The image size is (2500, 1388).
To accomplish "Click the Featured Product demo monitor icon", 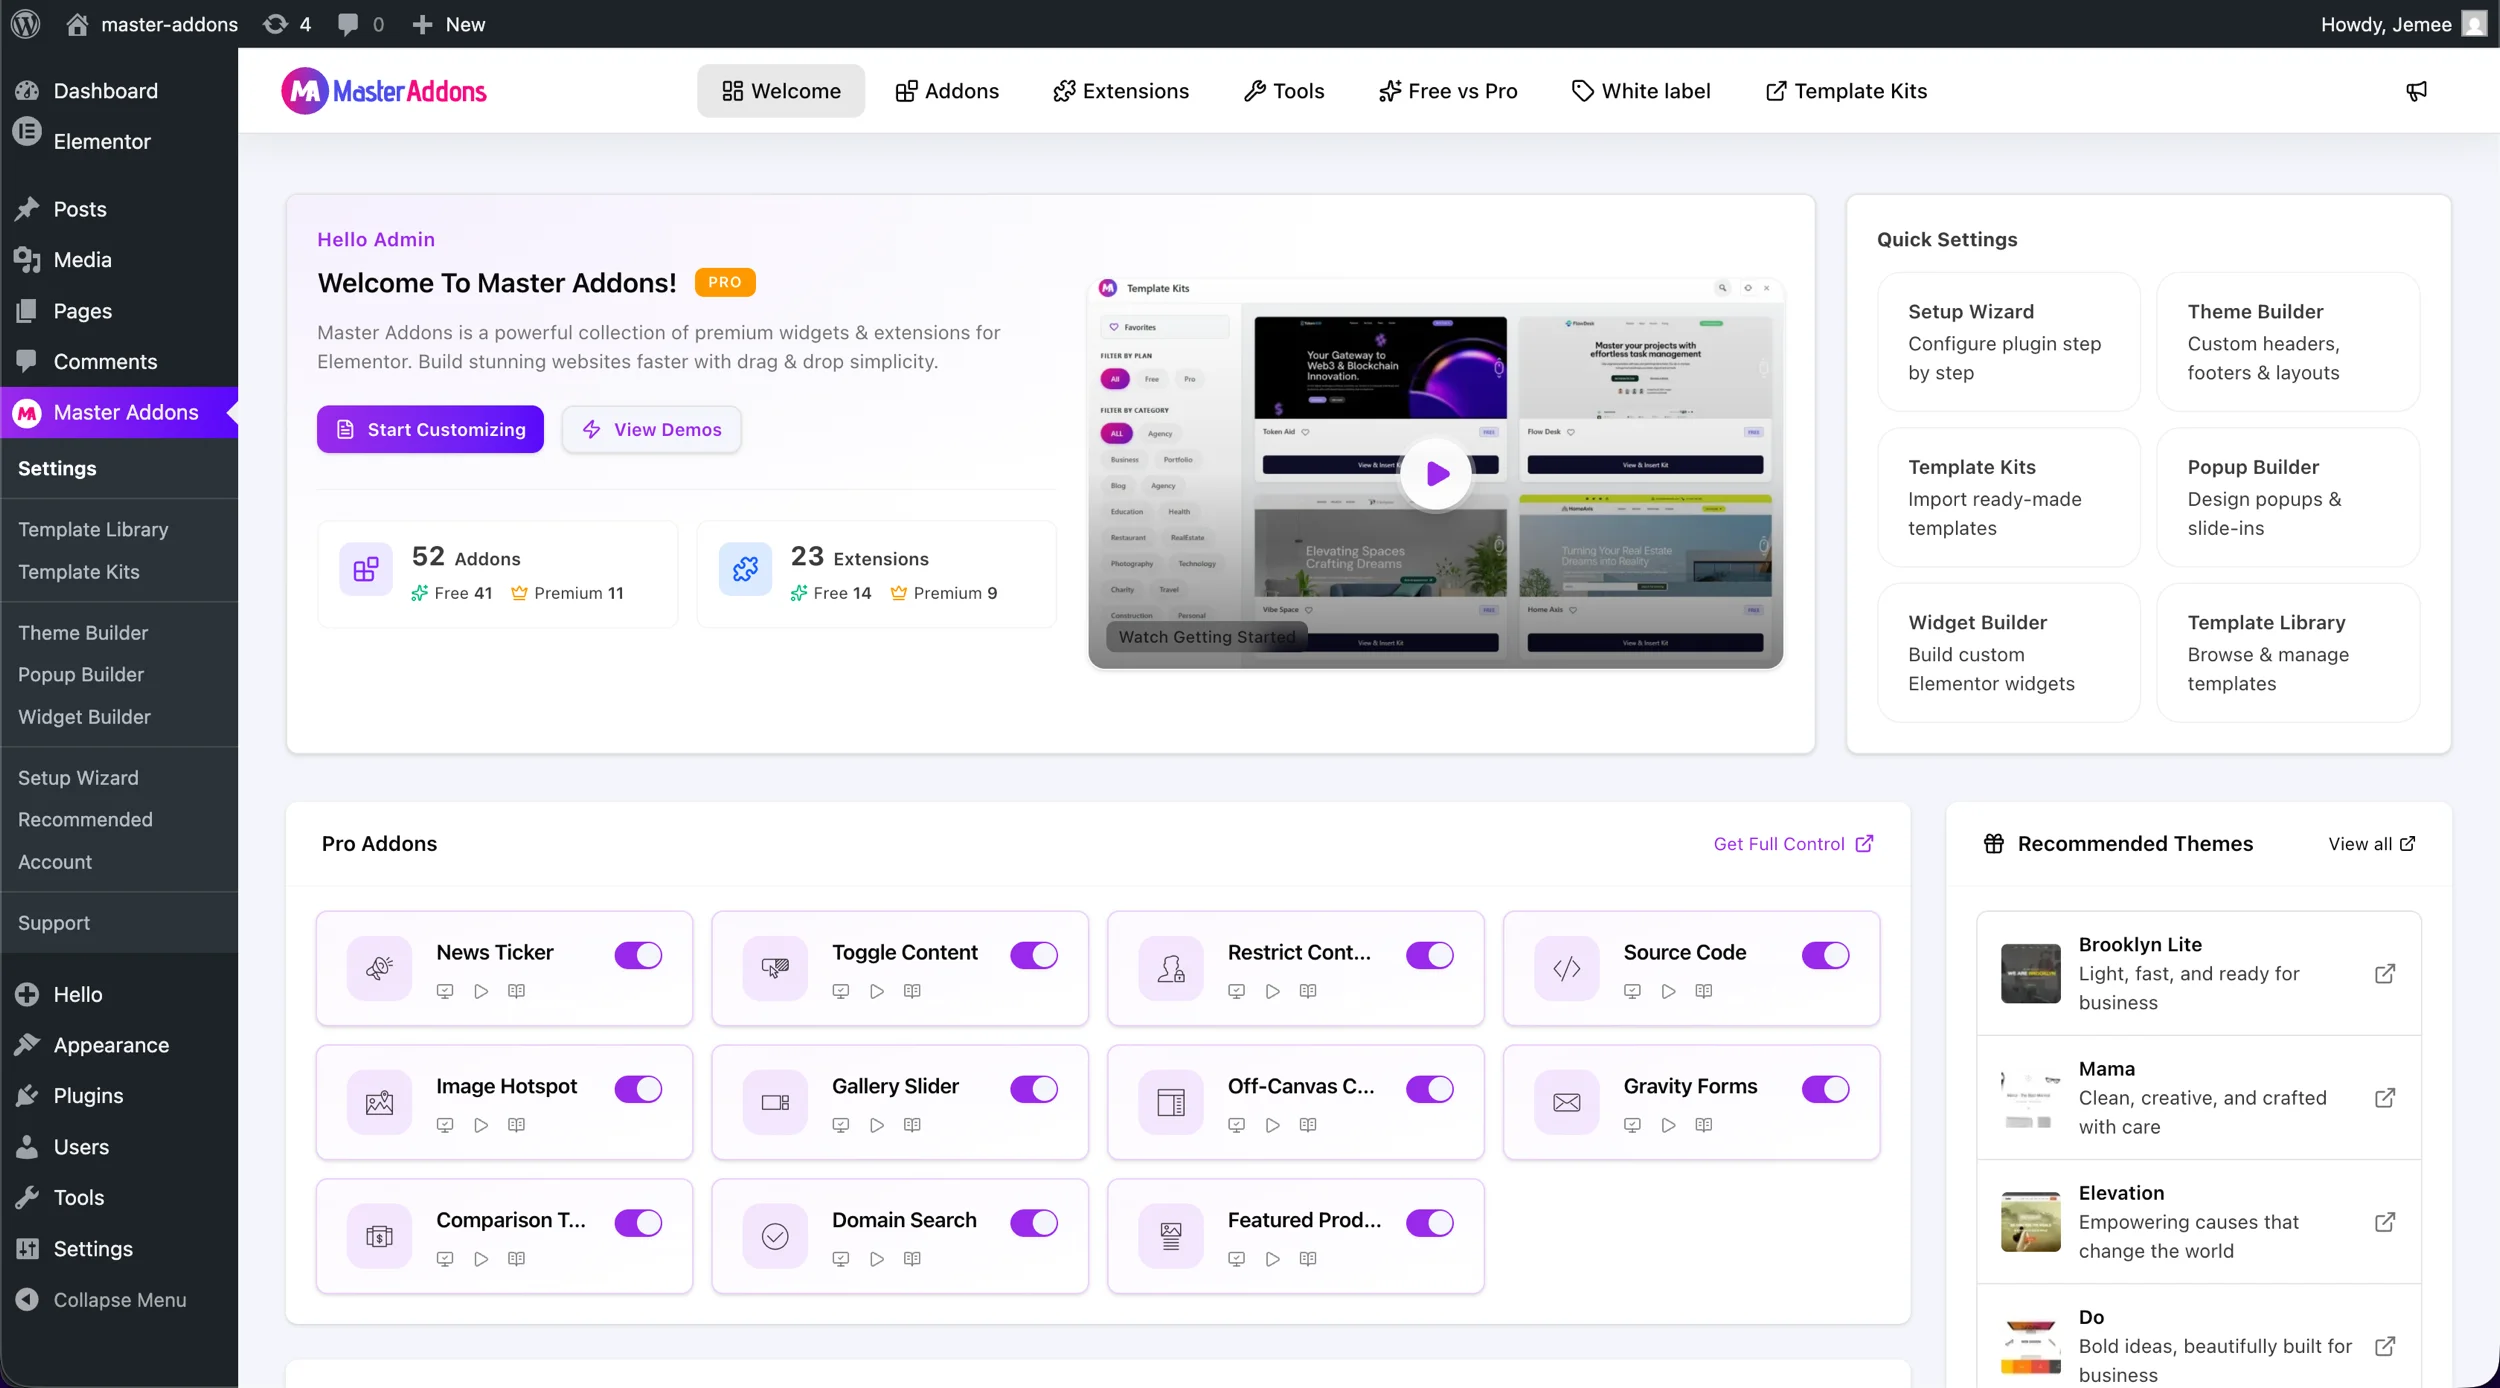I will pyautogui.click(x=1237, y=1259).
